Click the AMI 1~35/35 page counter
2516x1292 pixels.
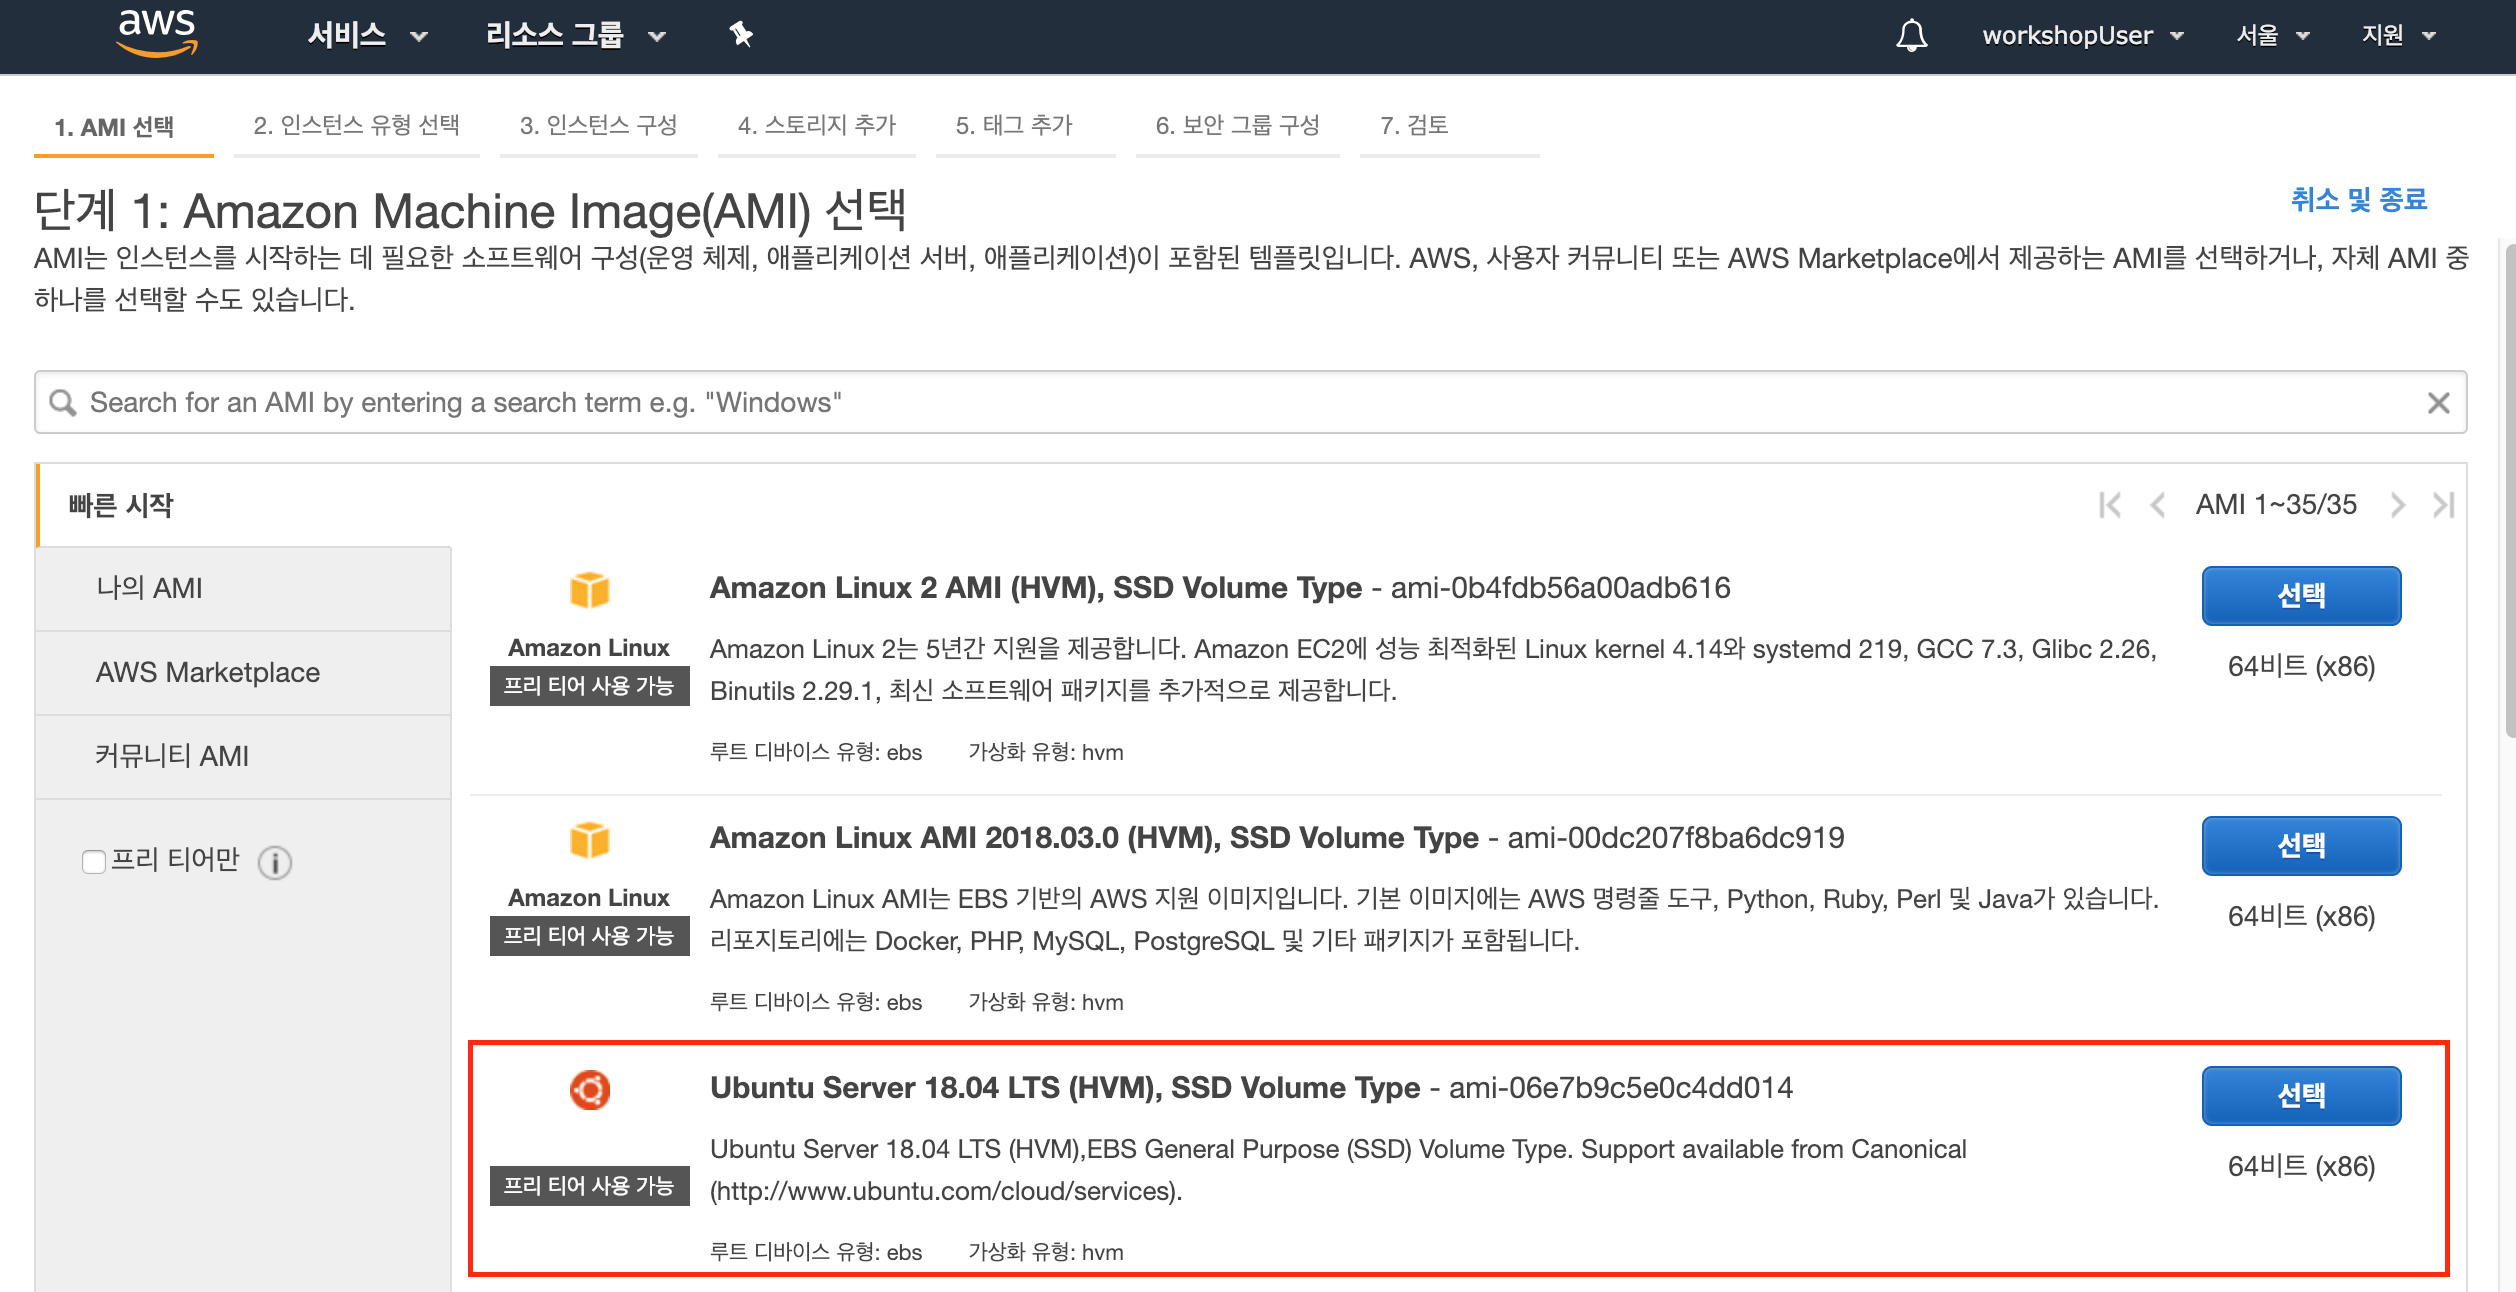2276,505
